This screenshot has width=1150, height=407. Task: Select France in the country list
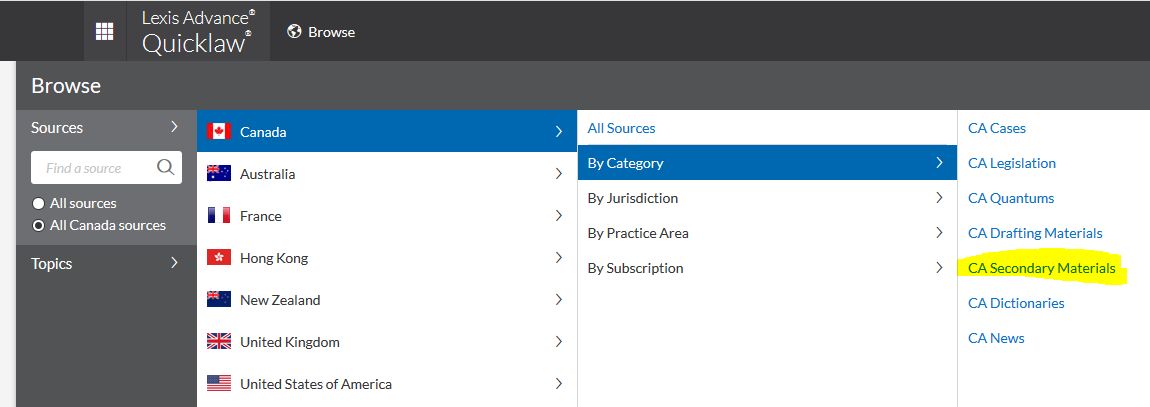(x=387, y=216)
